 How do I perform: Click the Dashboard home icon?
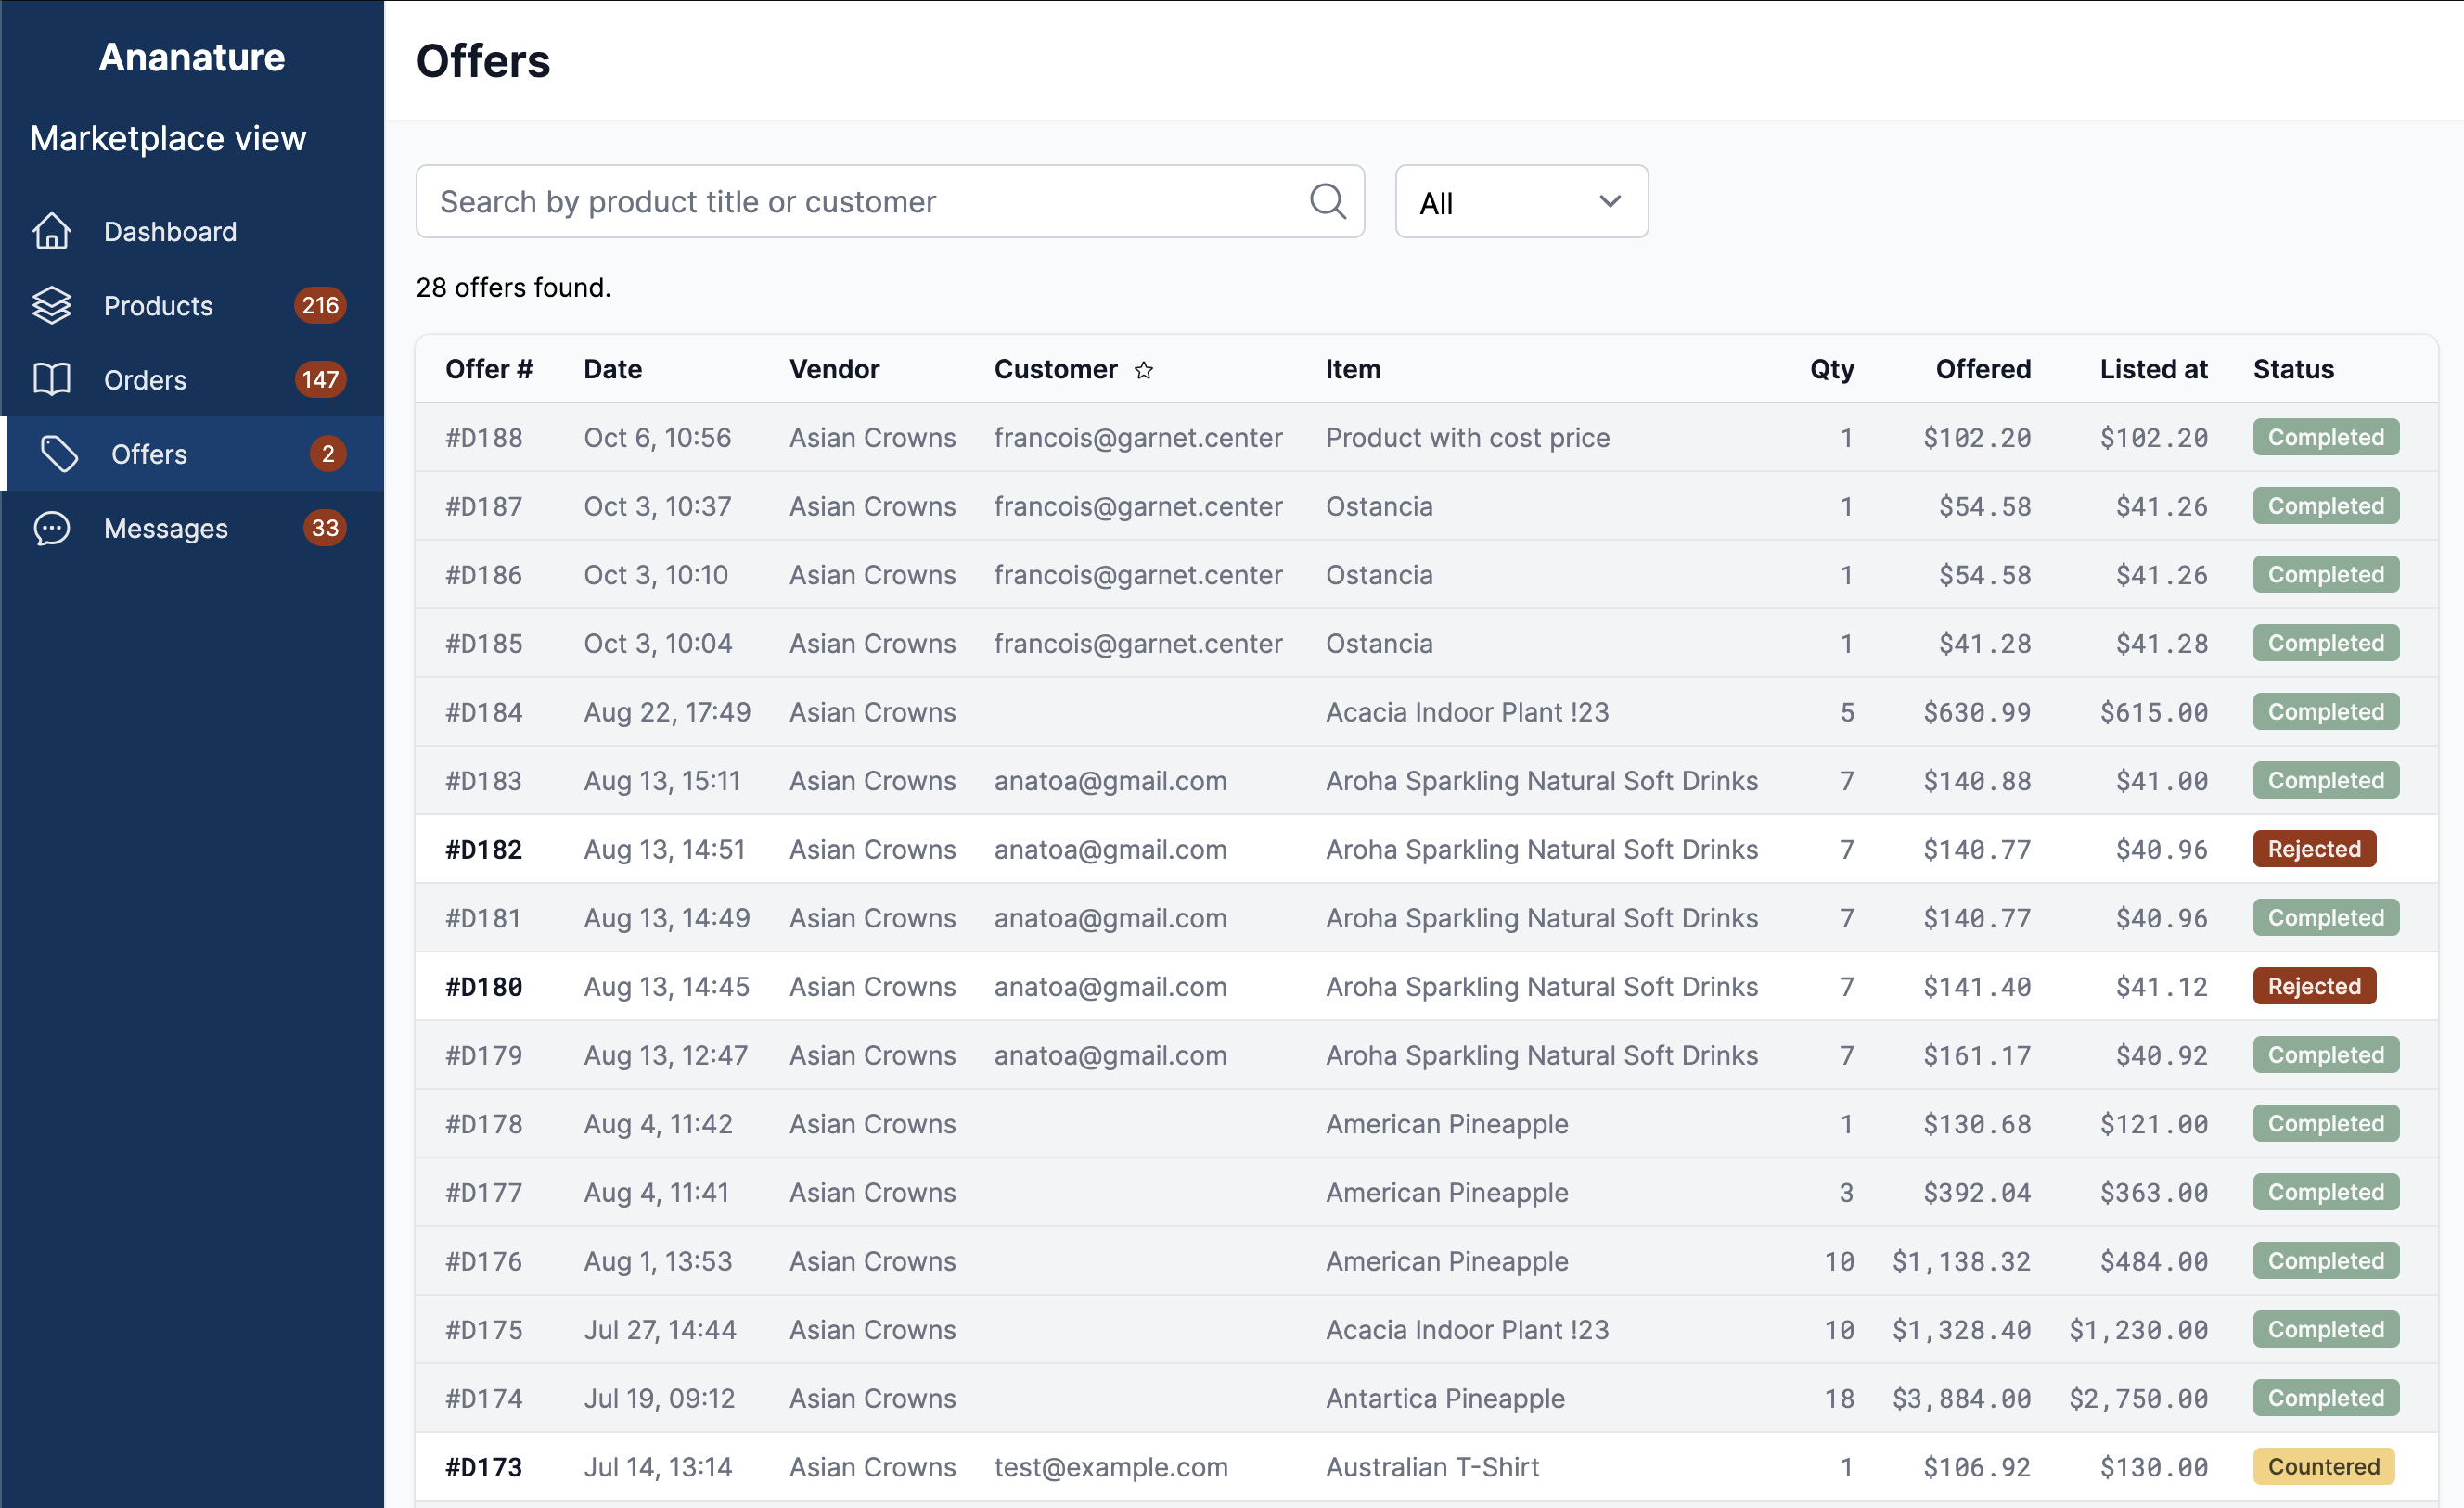pos(52,231)
